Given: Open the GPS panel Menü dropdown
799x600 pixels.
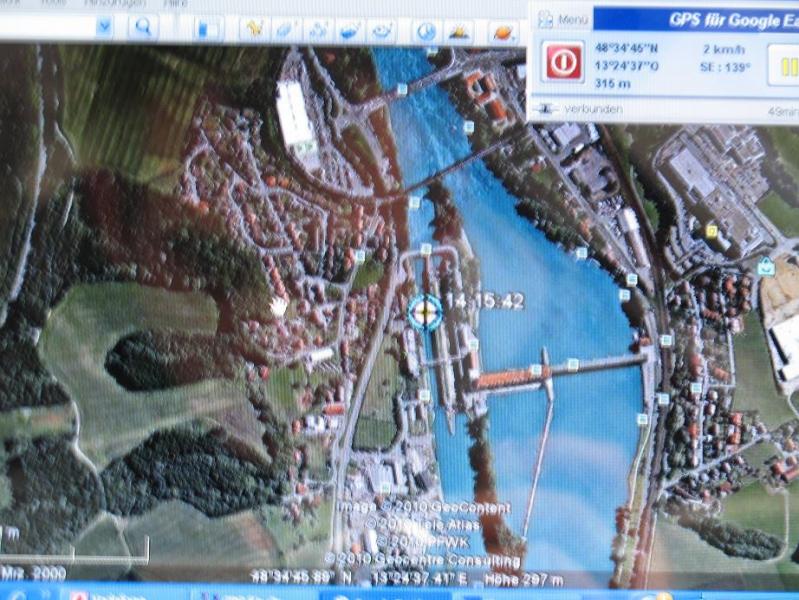Looking at the screenshot, I should pyautogui.click(x=566, y=18).
